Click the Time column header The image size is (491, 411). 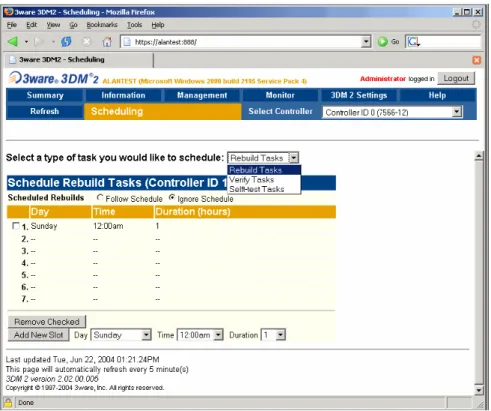(123, 212)
